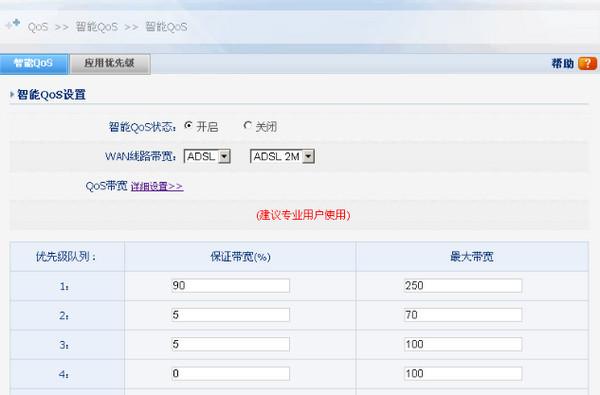This screenshot has width=600, height=395.
Task: Click max bandwidth field for queue 3
Action: (x=463, y=344)
